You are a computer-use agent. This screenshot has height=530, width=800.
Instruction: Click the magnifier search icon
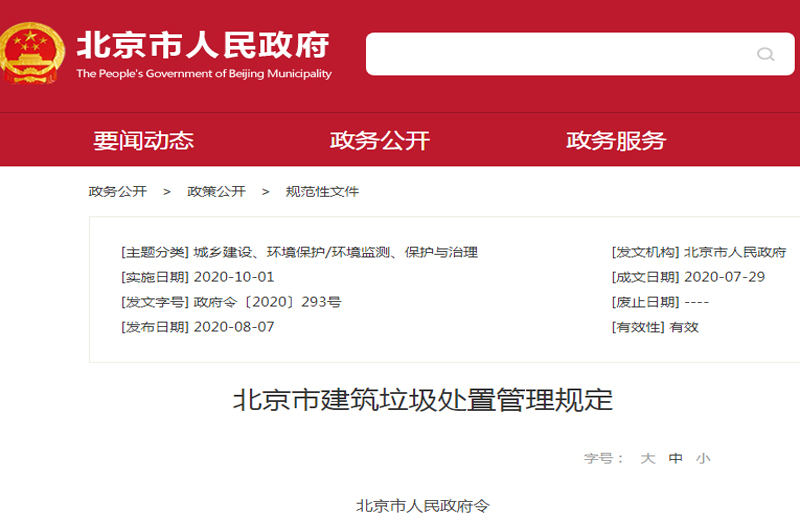(x=766, y=54)
